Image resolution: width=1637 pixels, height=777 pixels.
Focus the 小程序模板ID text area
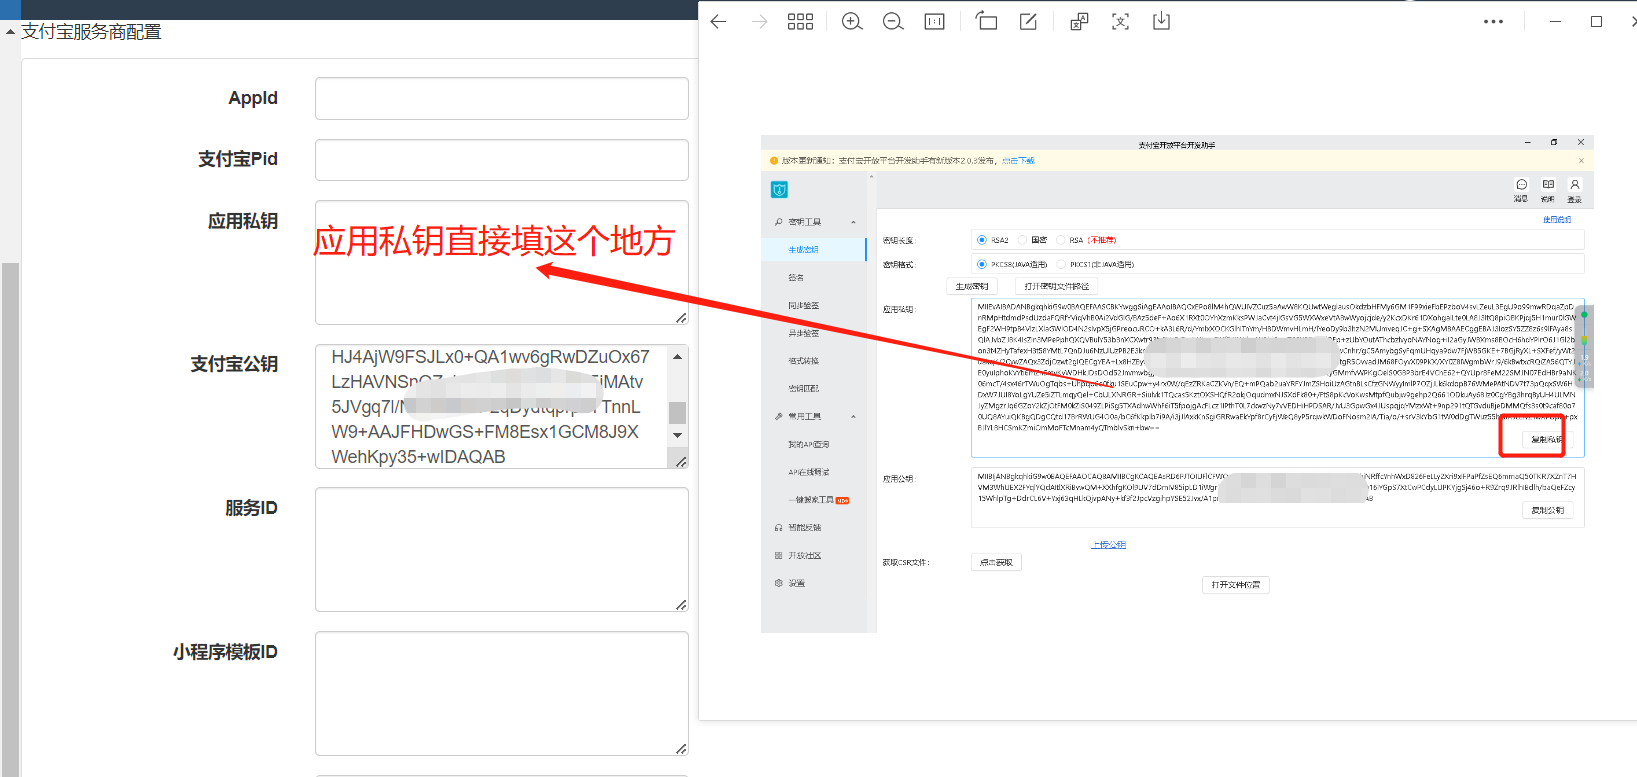(x=502, y=693)
